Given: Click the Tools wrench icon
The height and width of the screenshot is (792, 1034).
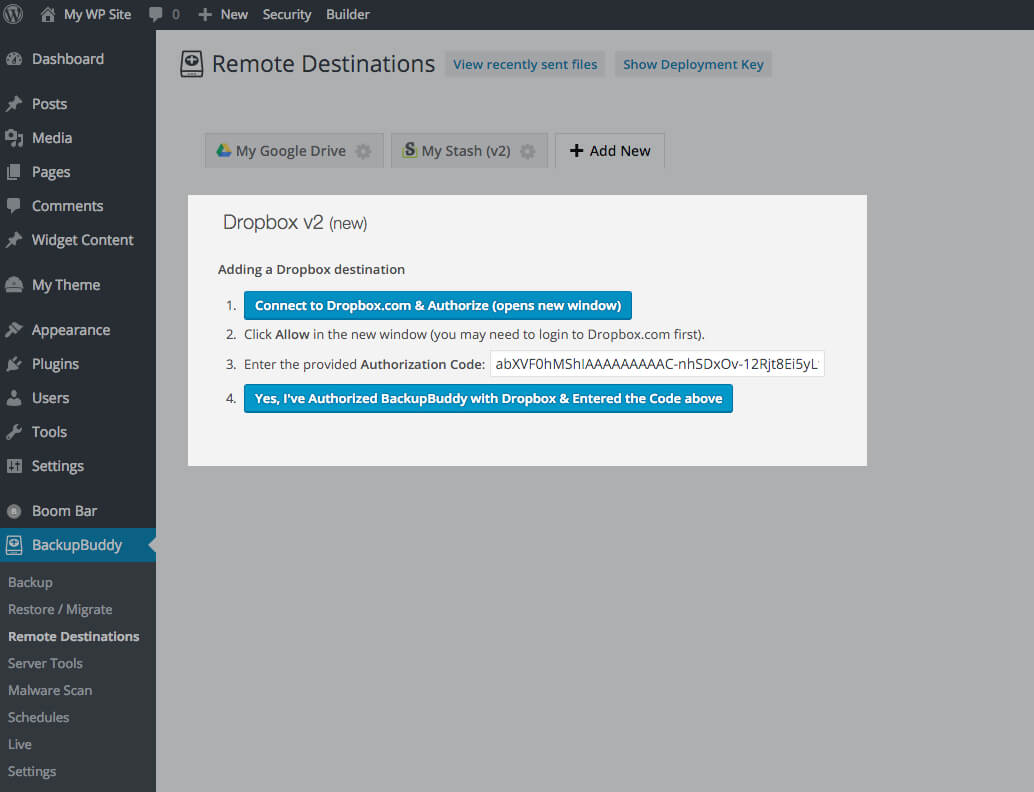Looking at the screenshot, I should (x=14, y=432).
